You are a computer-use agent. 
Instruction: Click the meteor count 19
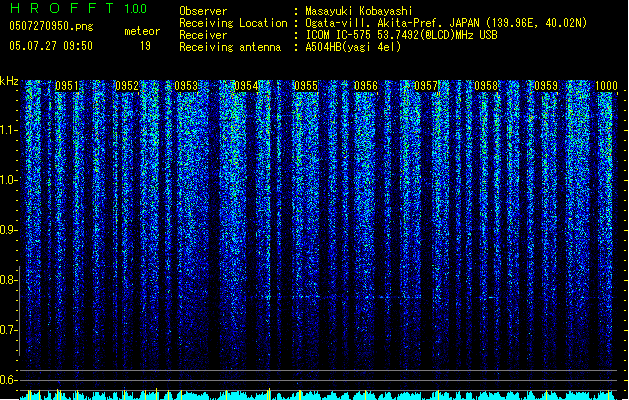pyautogui.click(x=145, y=46)
